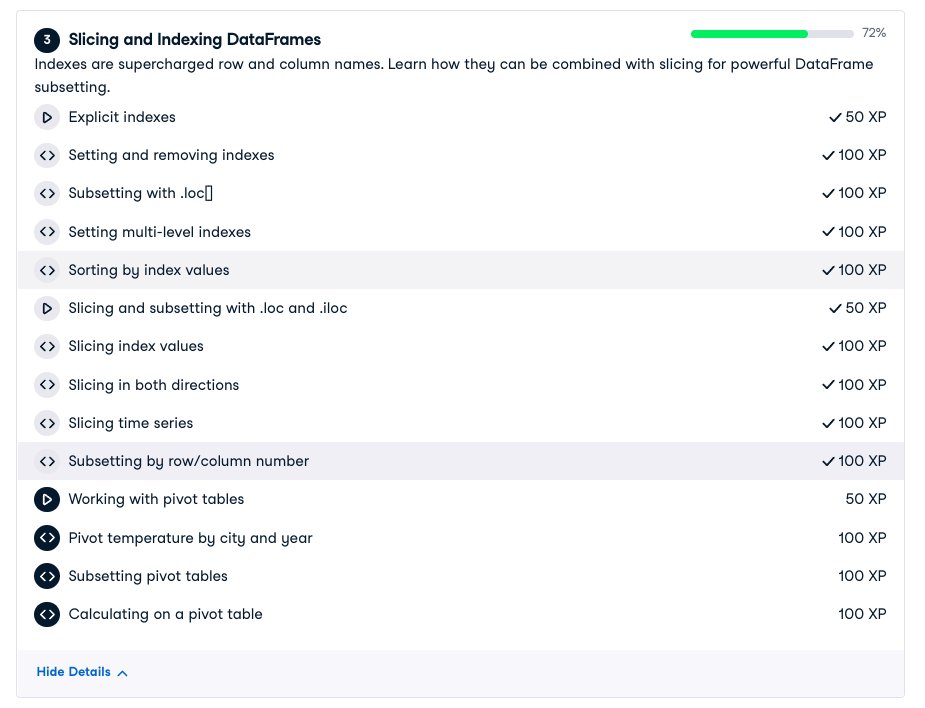Viewport: 925px width, 708px height.
Task: Click 100 XP value for Pivot temperature row
Action: point(862,538)
